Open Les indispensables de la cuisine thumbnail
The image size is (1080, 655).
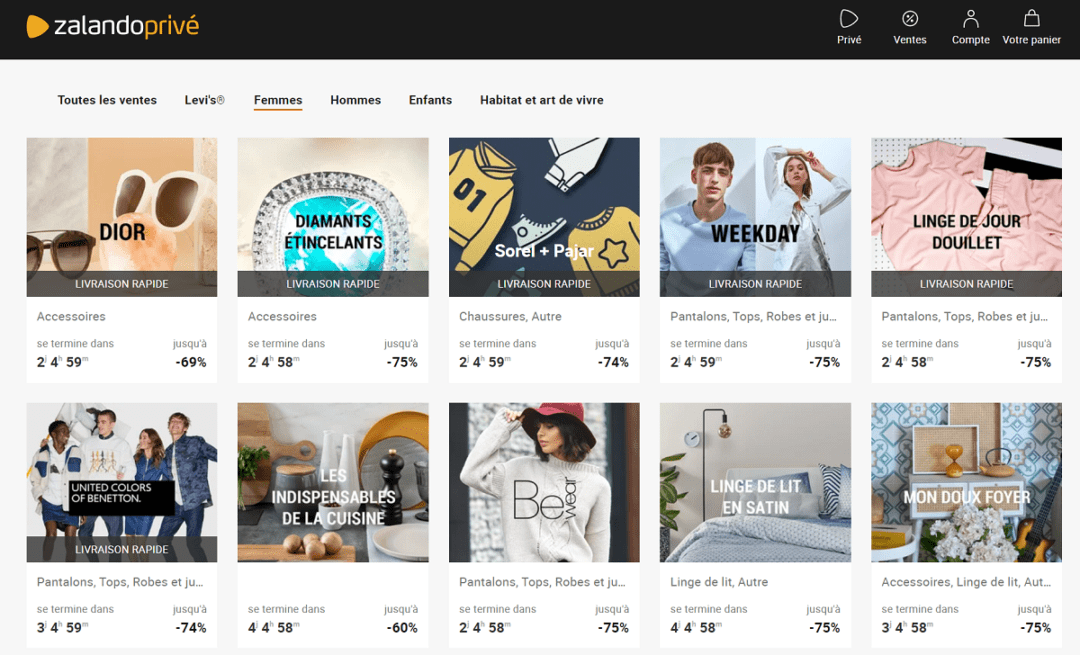point(333,482)
